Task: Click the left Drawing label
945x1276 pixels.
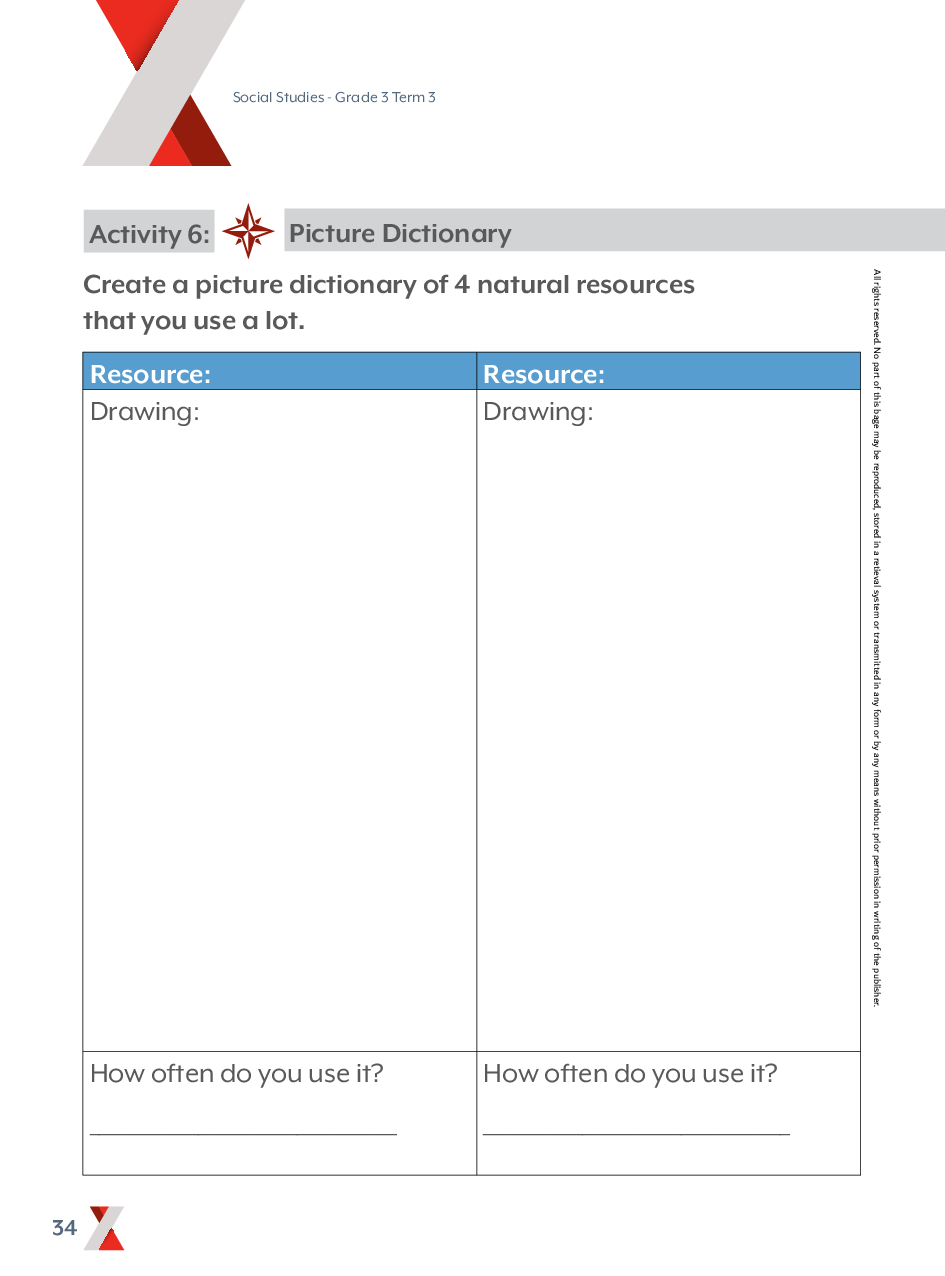Action: point(145,411)
